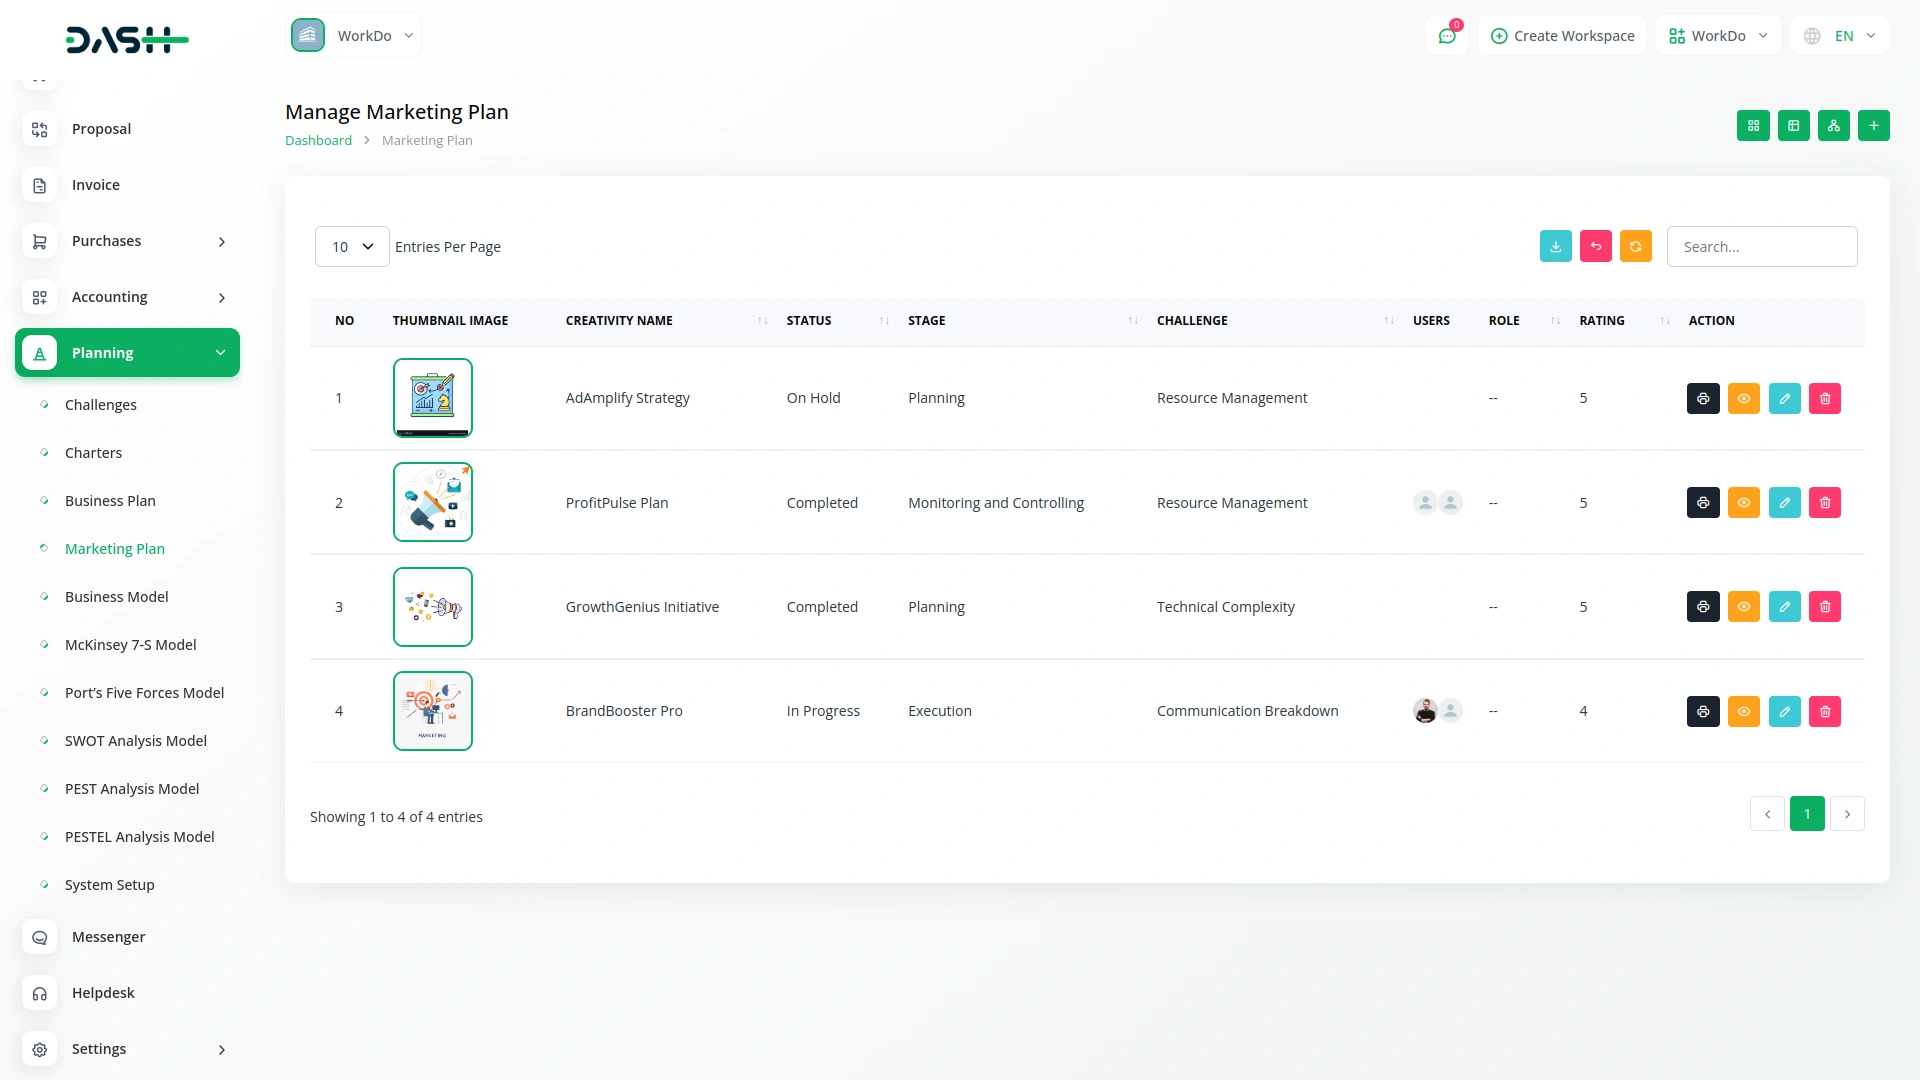Click the edit pencil icon for GrowthGenius Initiative
The width and height of the screenshot is (1920, 1080).
1784,606
